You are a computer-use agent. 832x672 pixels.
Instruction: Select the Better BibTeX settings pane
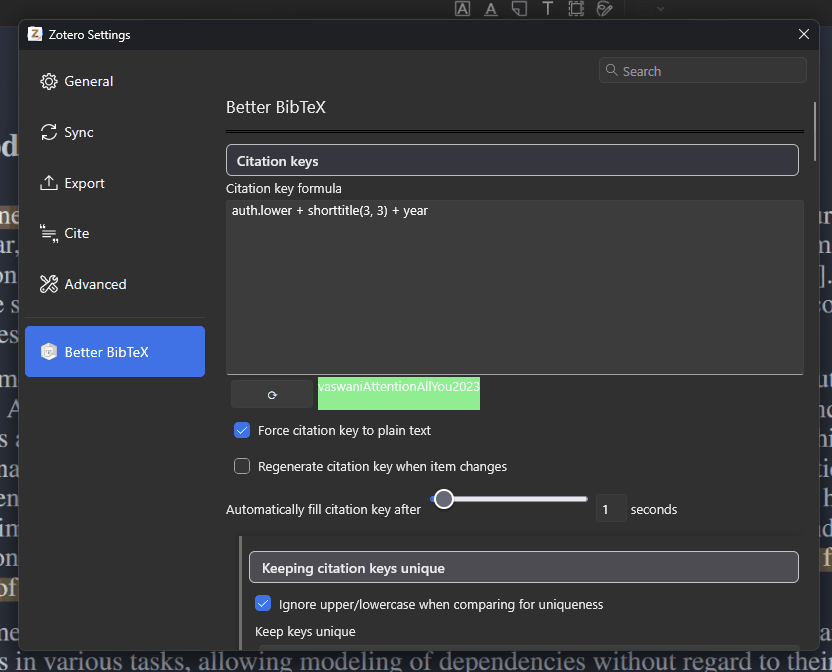tap(115, 352)
